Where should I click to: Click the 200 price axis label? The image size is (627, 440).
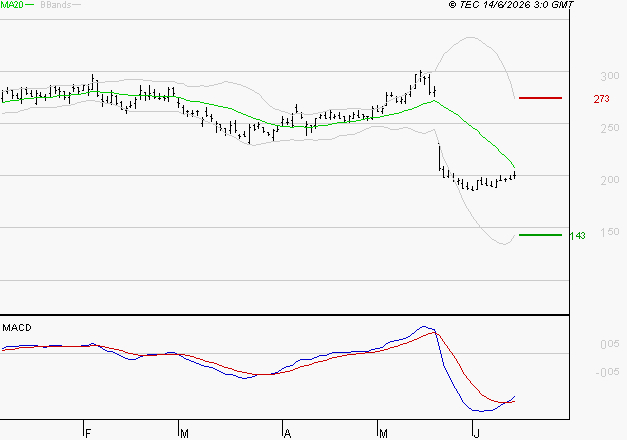[609, 180]
